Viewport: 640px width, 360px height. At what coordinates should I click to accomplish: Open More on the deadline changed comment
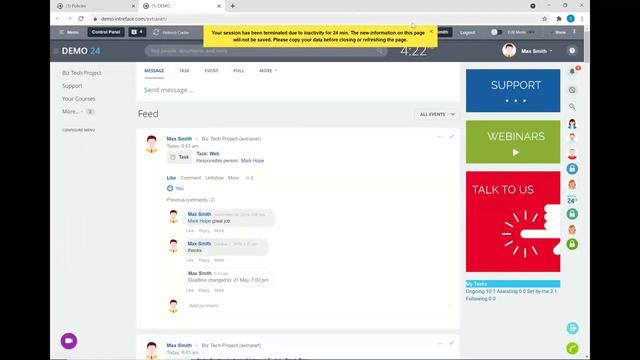[219, 290]
